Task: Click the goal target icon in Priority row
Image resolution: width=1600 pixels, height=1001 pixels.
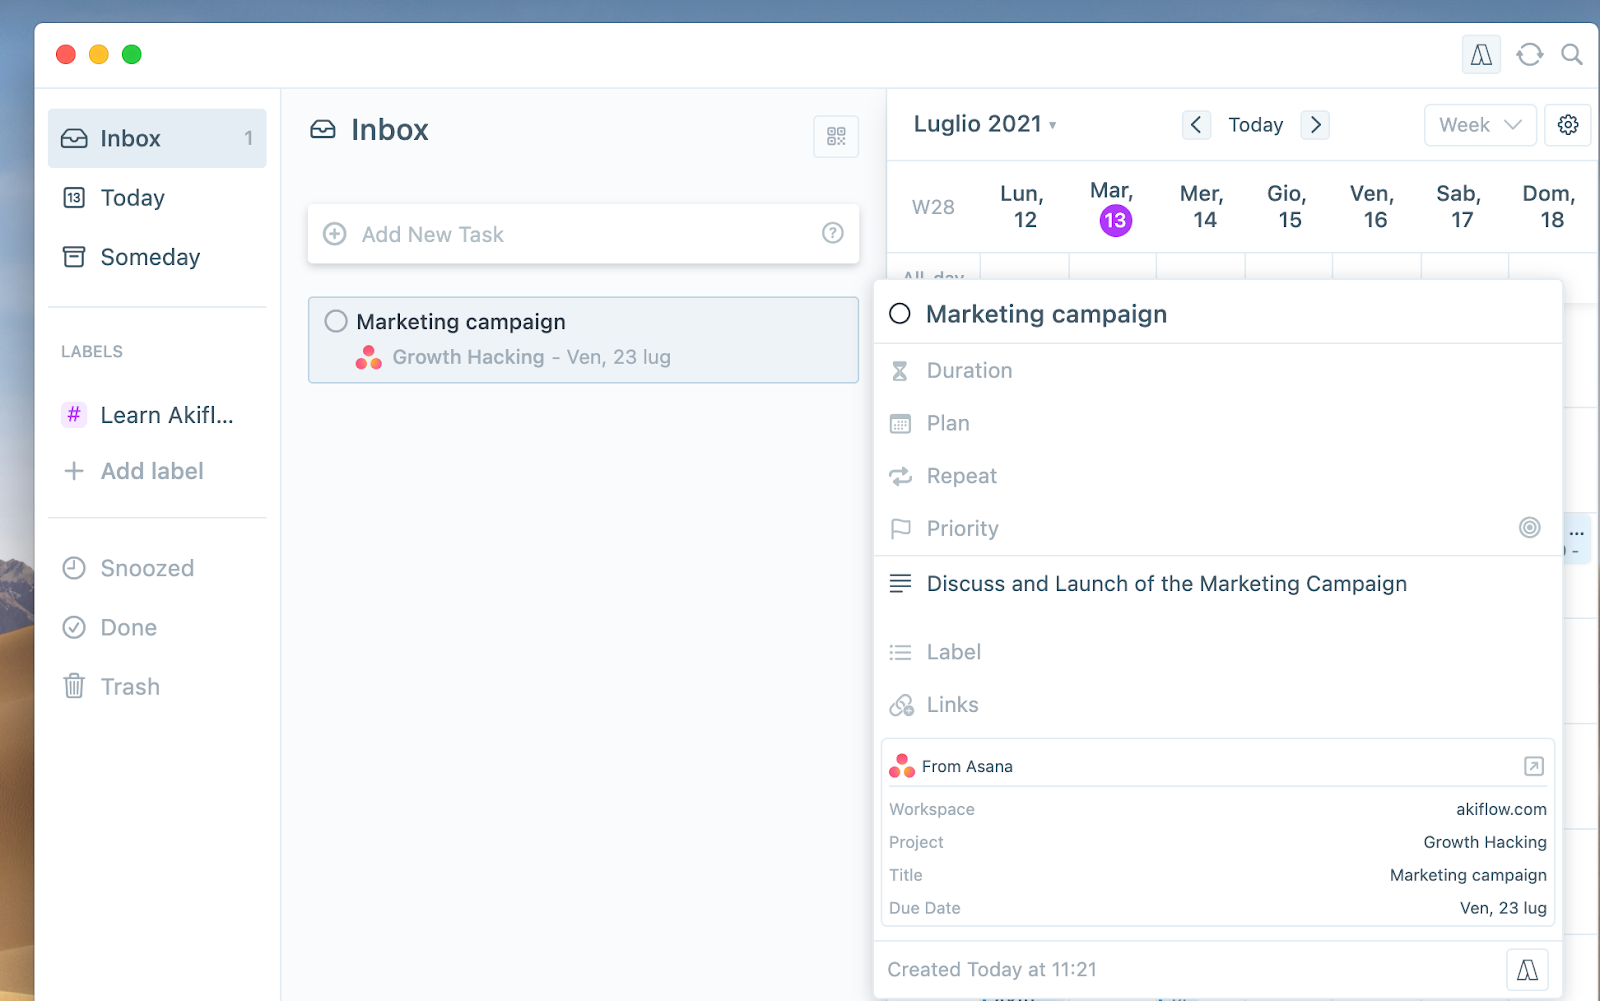Action: tap(1530, 527)
